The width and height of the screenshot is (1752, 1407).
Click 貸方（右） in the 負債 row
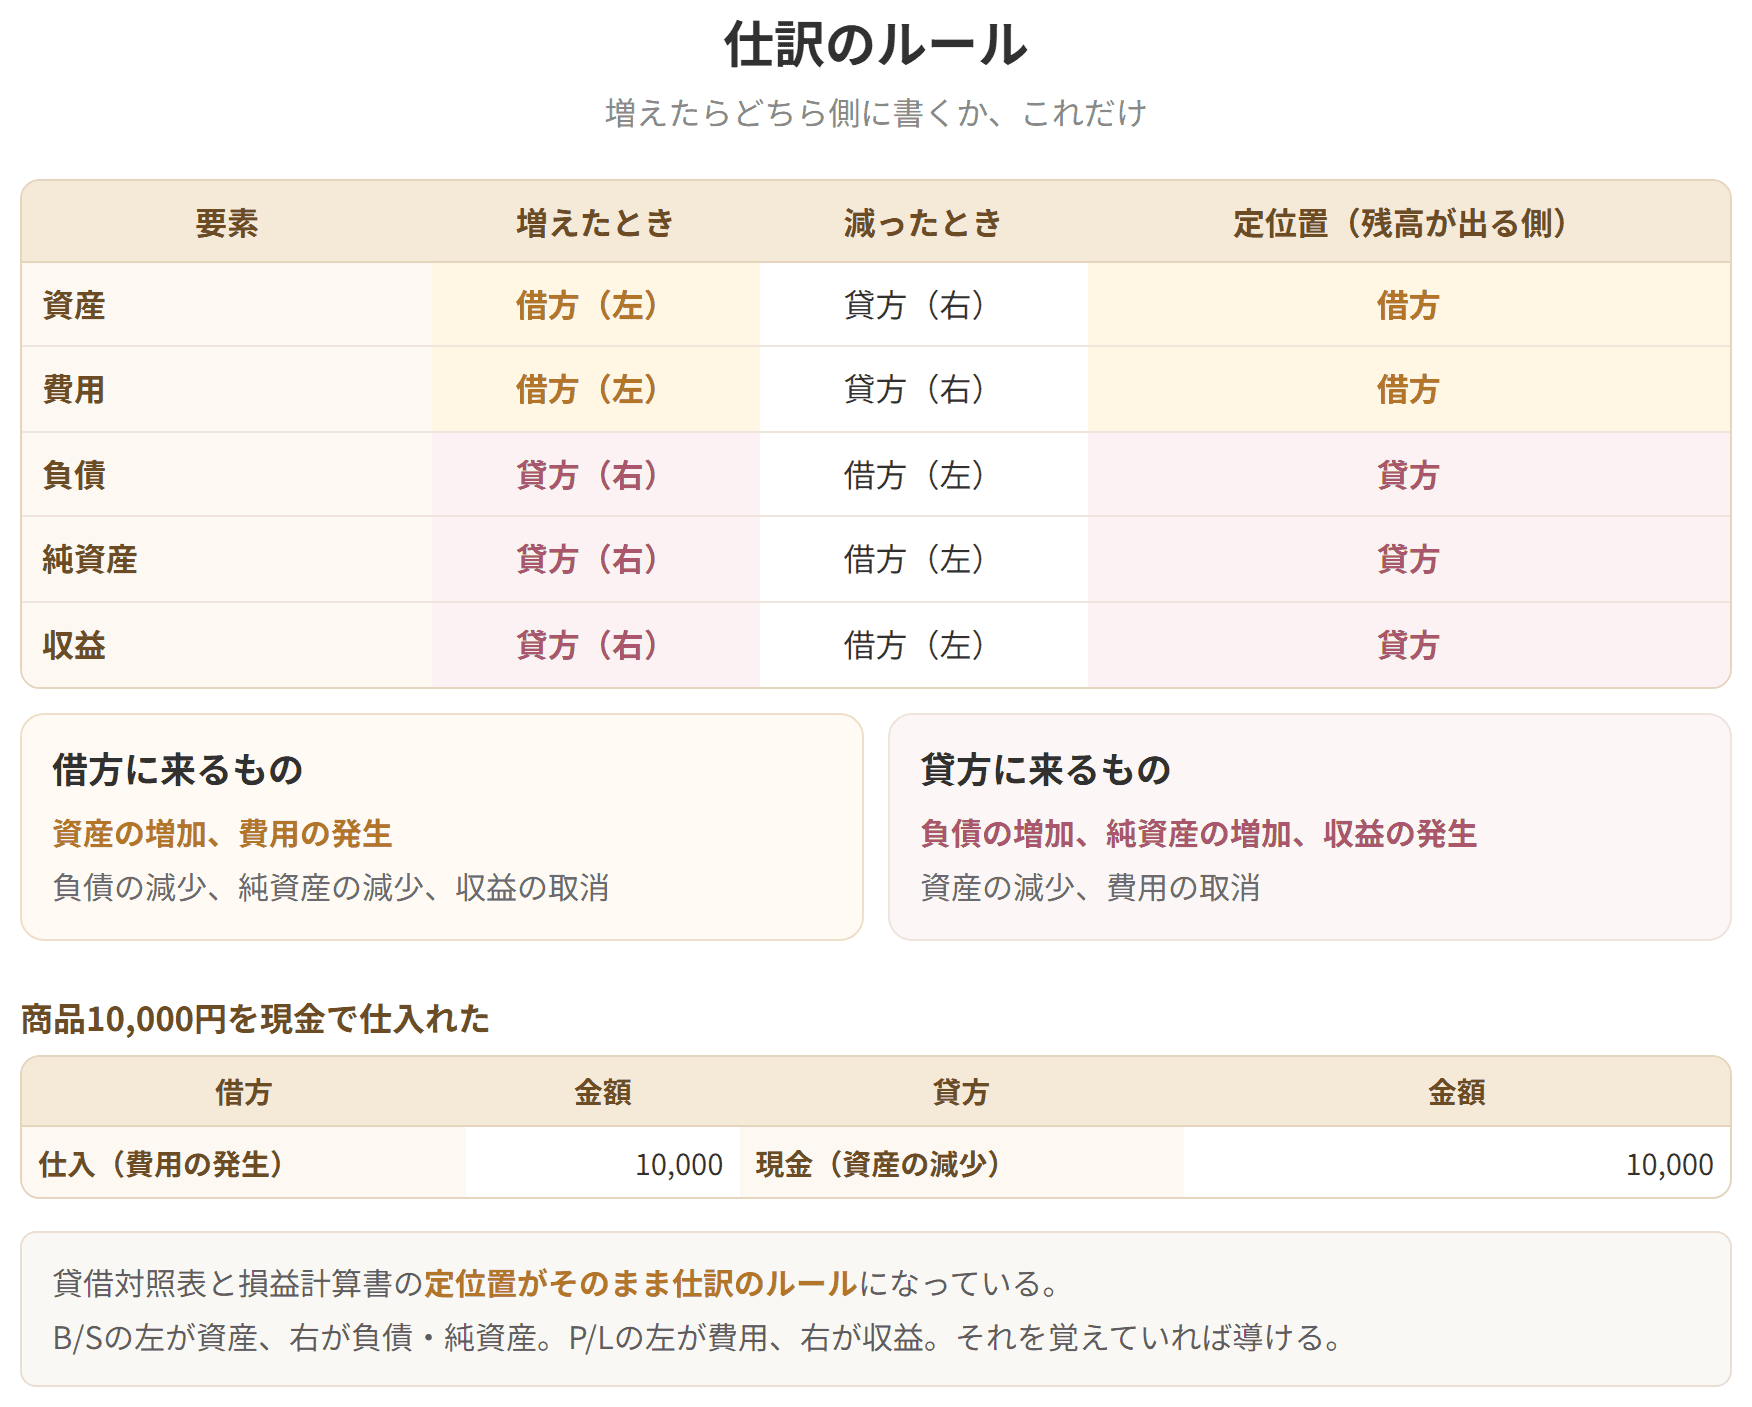pos(596,475)
